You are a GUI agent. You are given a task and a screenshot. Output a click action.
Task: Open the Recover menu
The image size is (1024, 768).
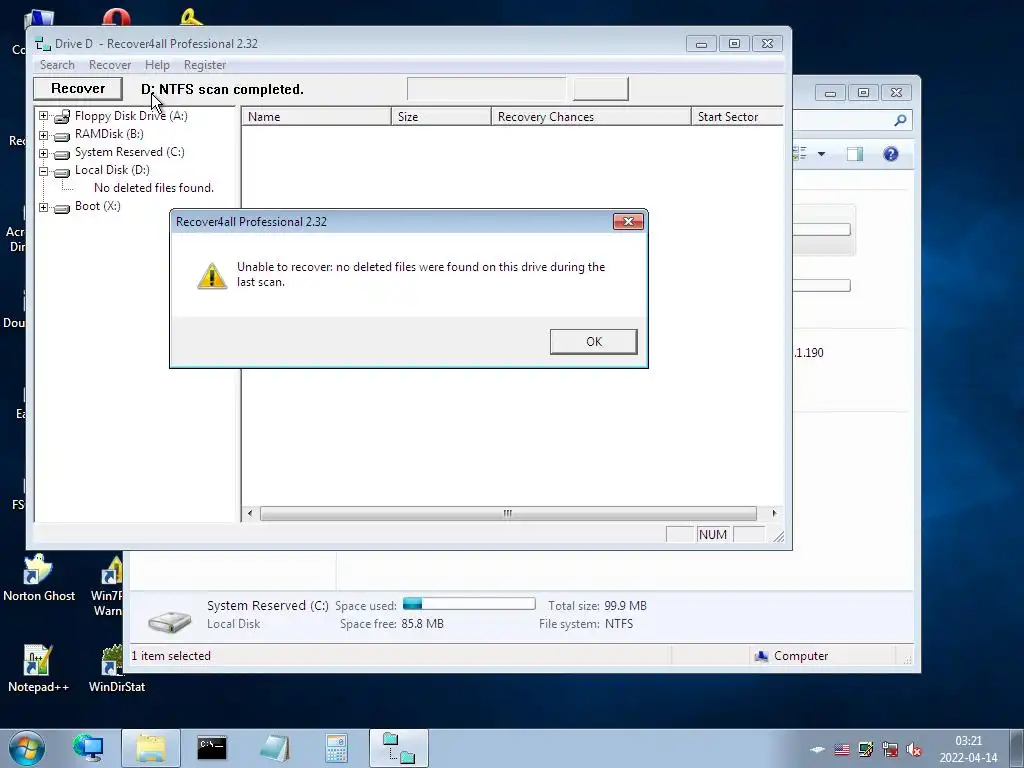(110, 65)
